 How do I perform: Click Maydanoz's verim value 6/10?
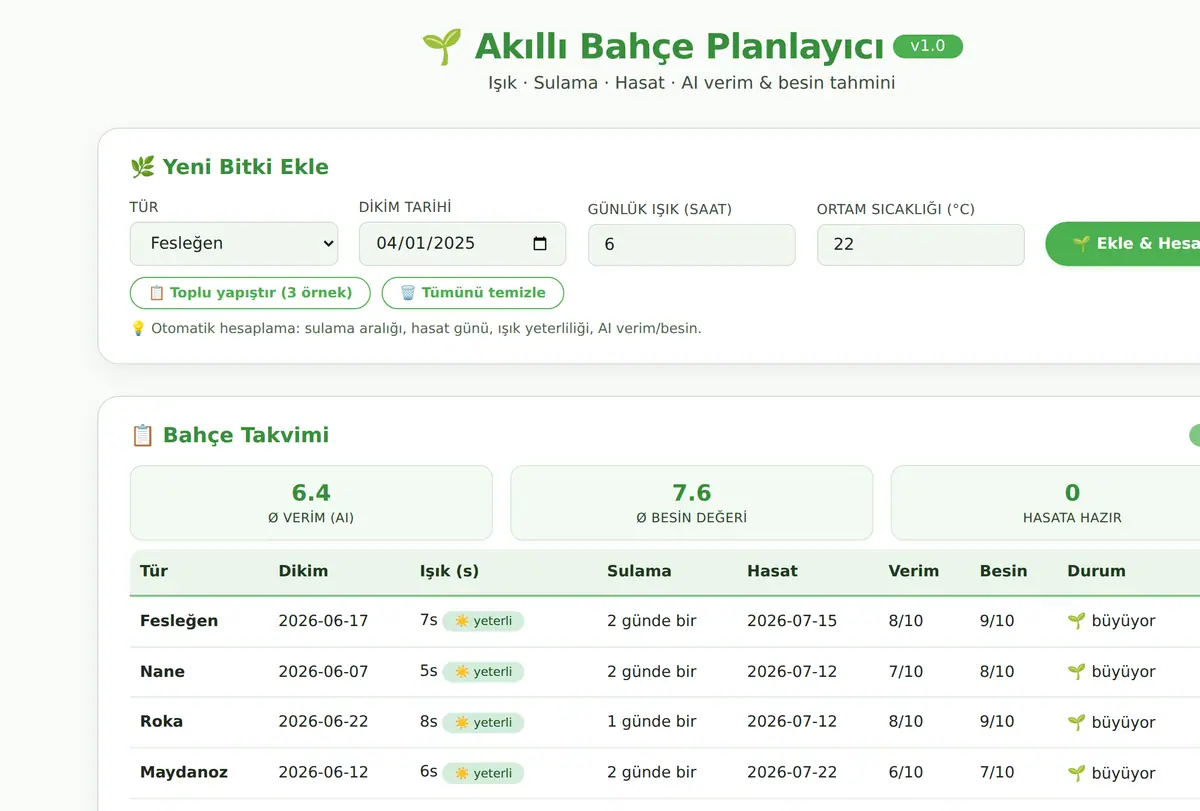click(x=906, y=773)
